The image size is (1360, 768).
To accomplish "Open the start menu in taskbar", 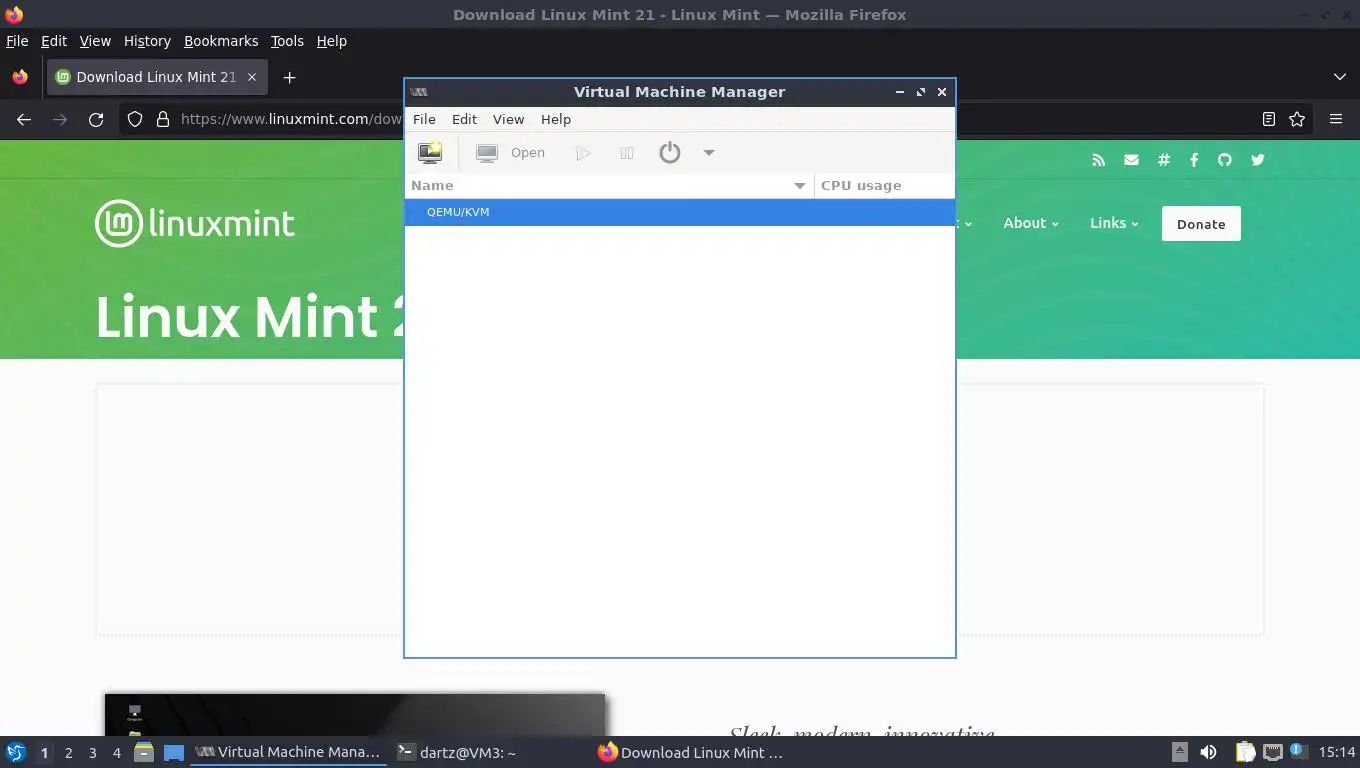I will (16, 752).
